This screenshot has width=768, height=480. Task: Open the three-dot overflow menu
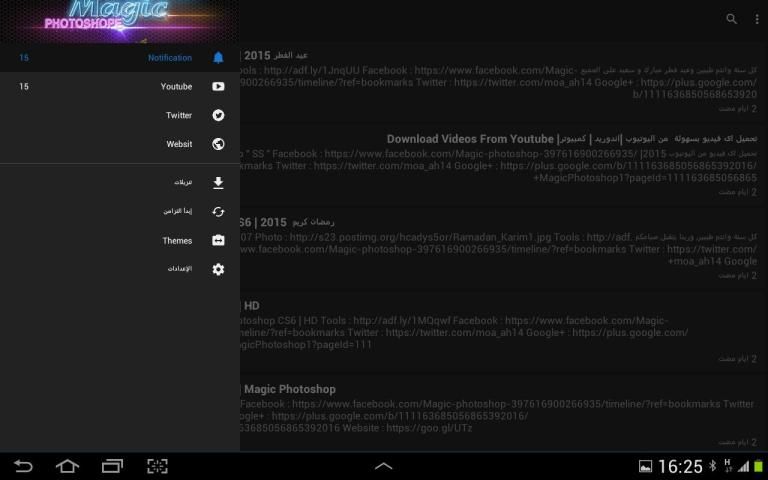pos(756,19)
